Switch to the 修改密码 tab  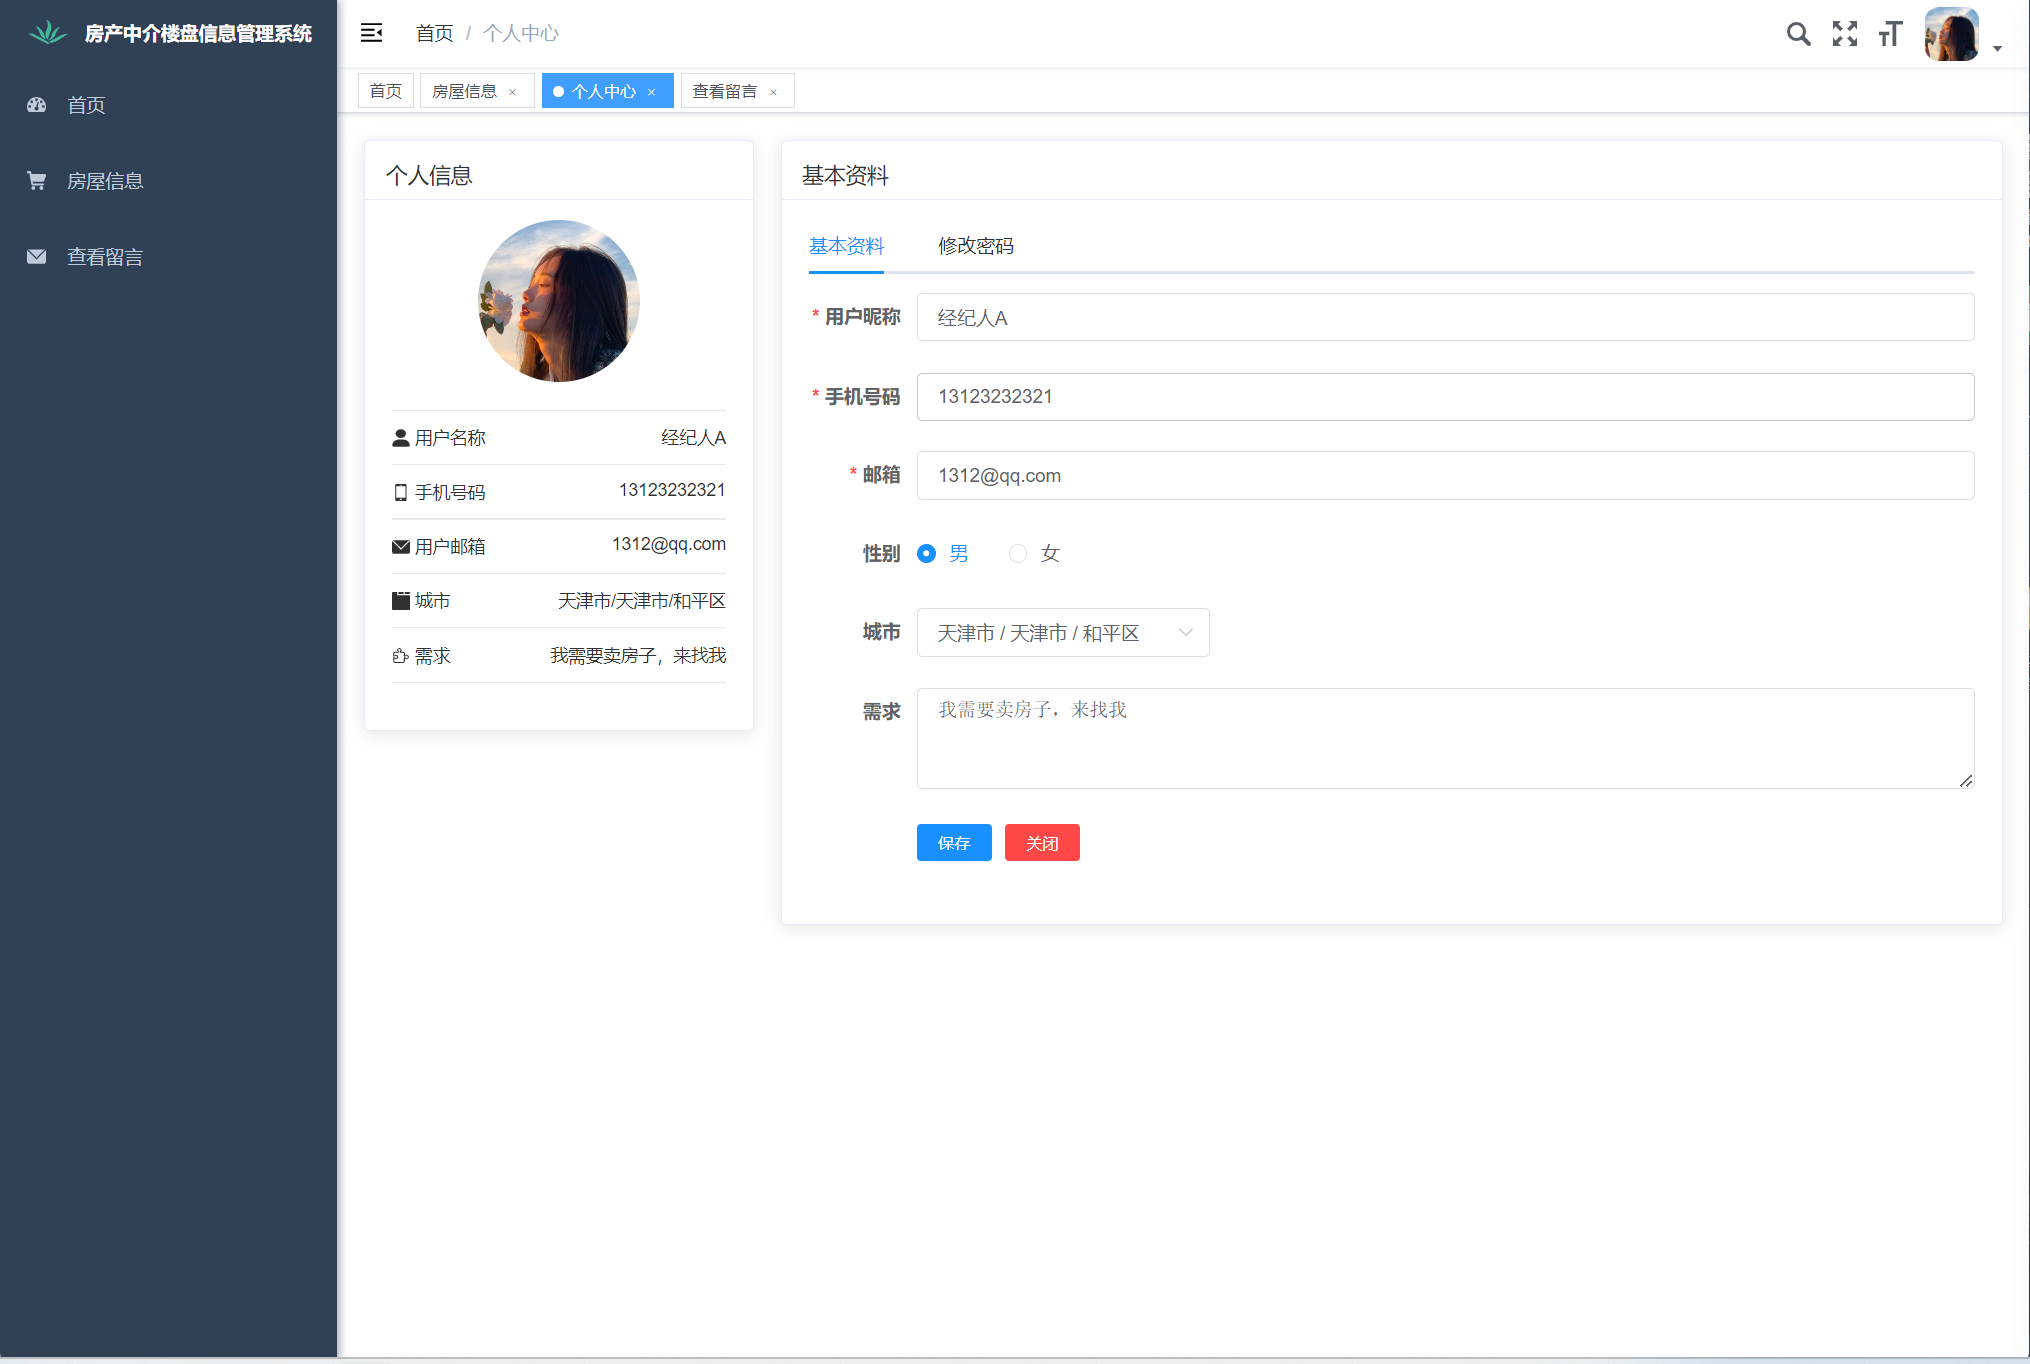(x=976, y=246)
